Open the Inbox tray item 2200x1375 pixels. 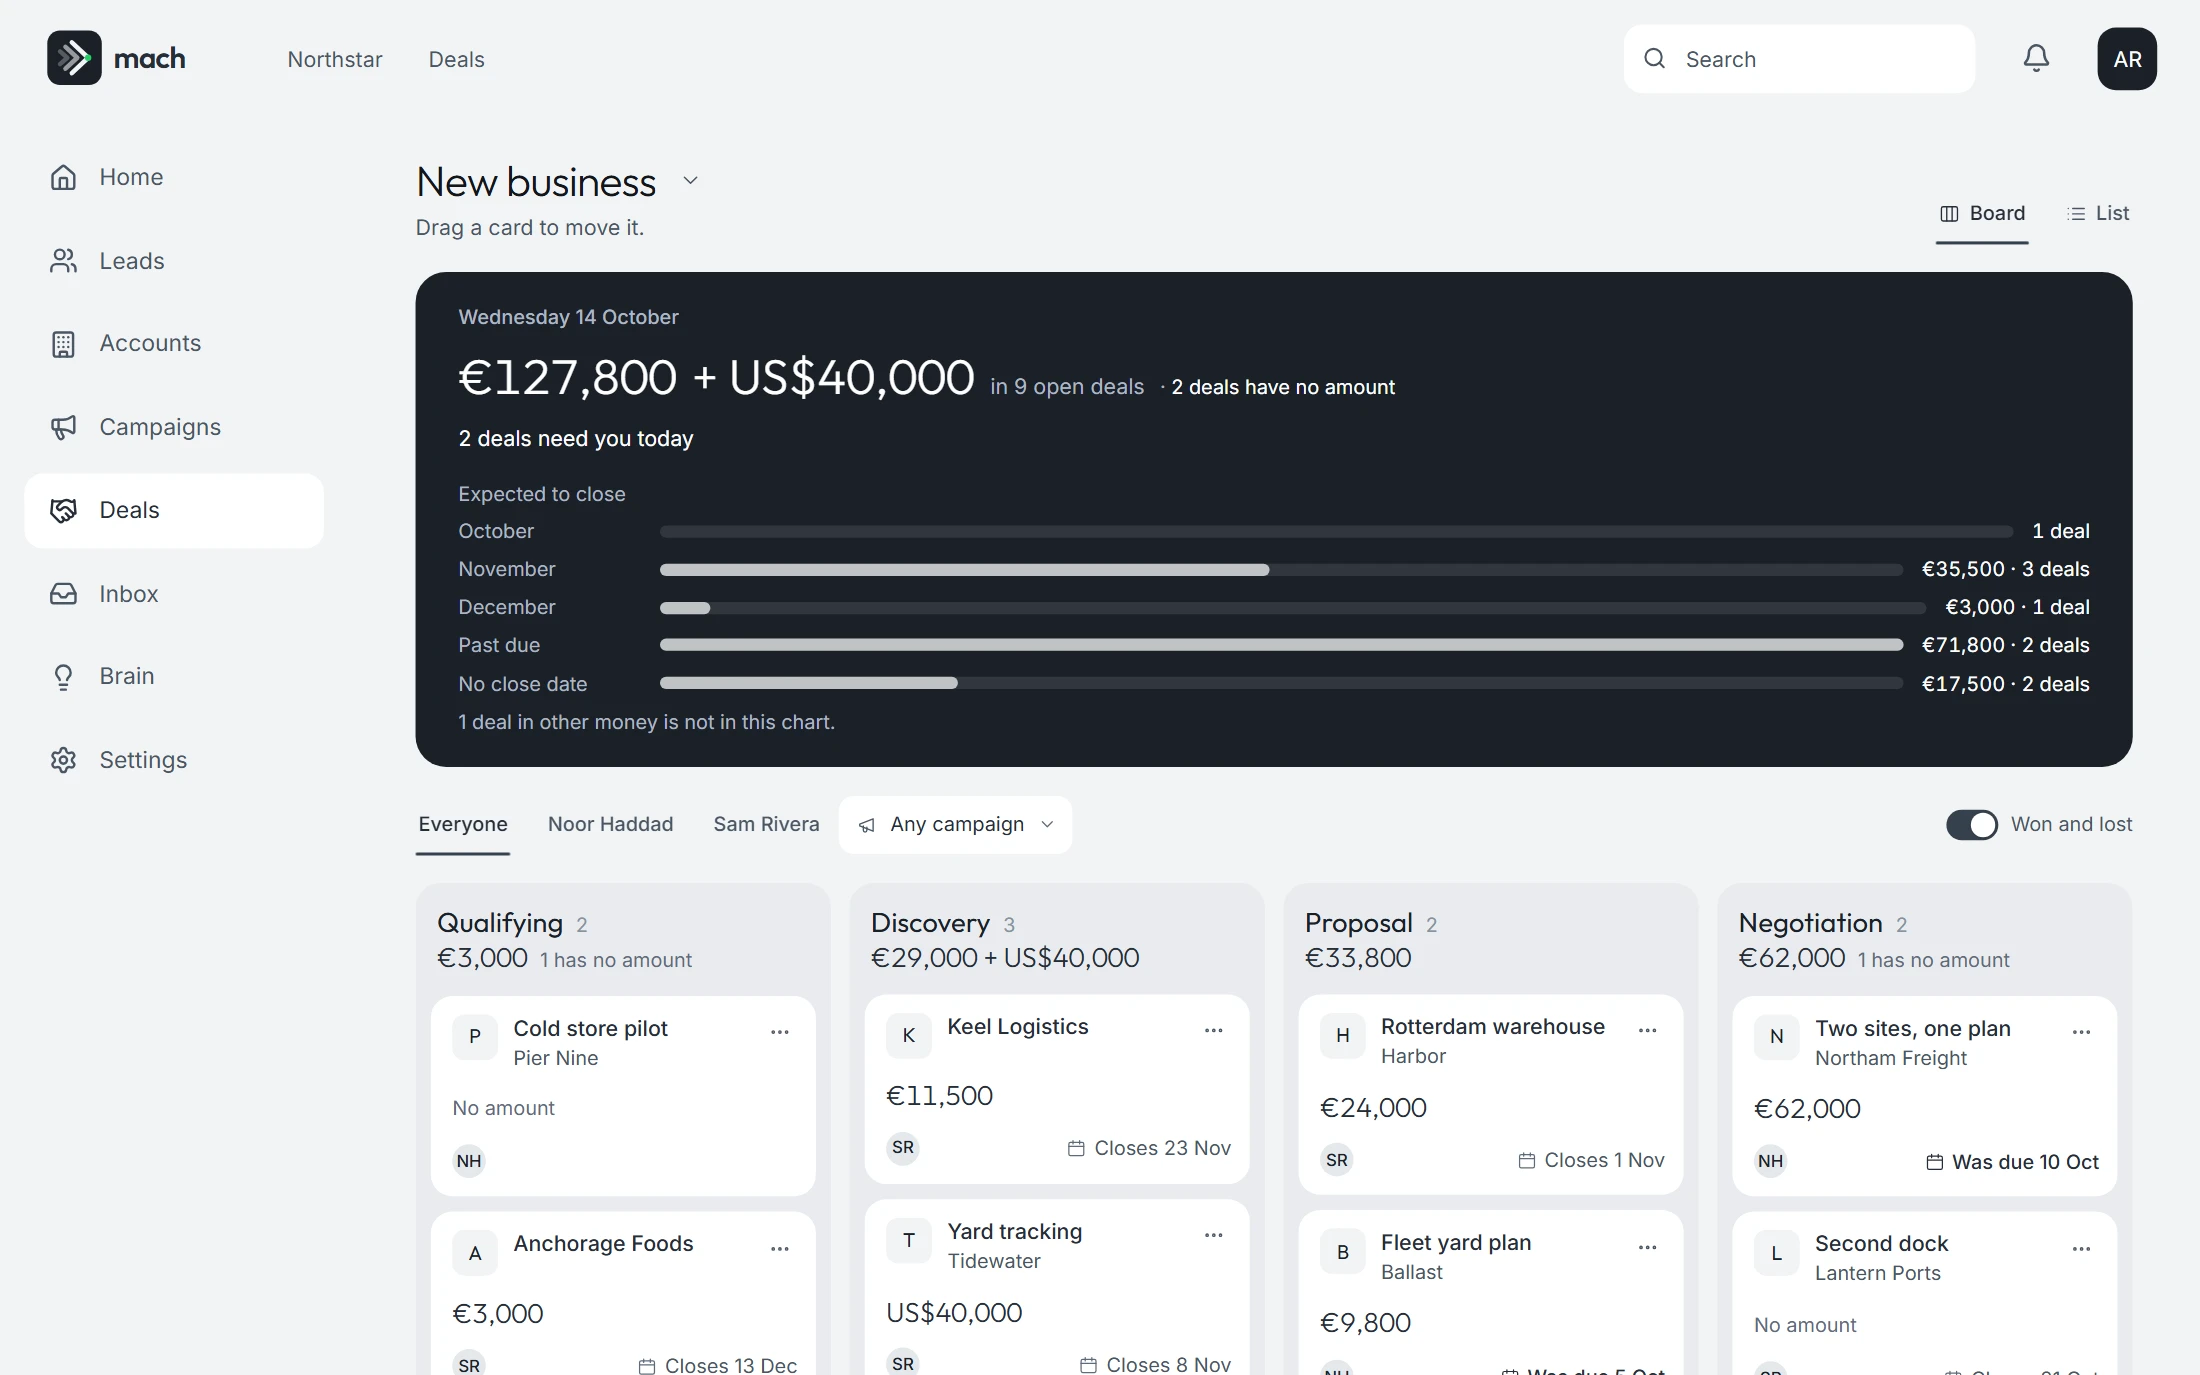click(174, 594)
